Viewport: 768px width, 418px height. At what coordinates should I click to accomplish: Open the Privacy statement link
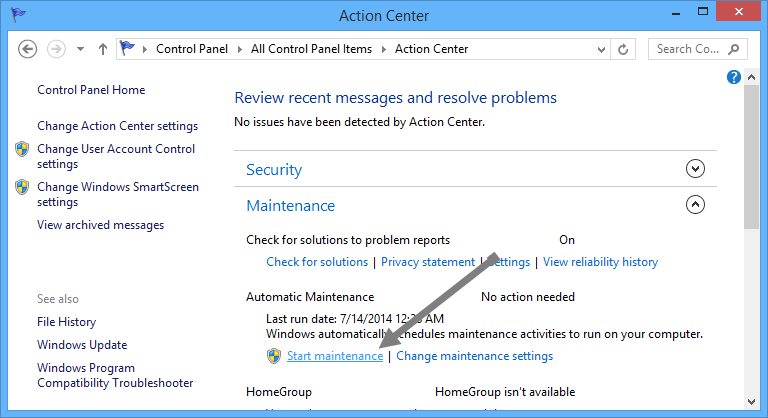pos(428,262)
